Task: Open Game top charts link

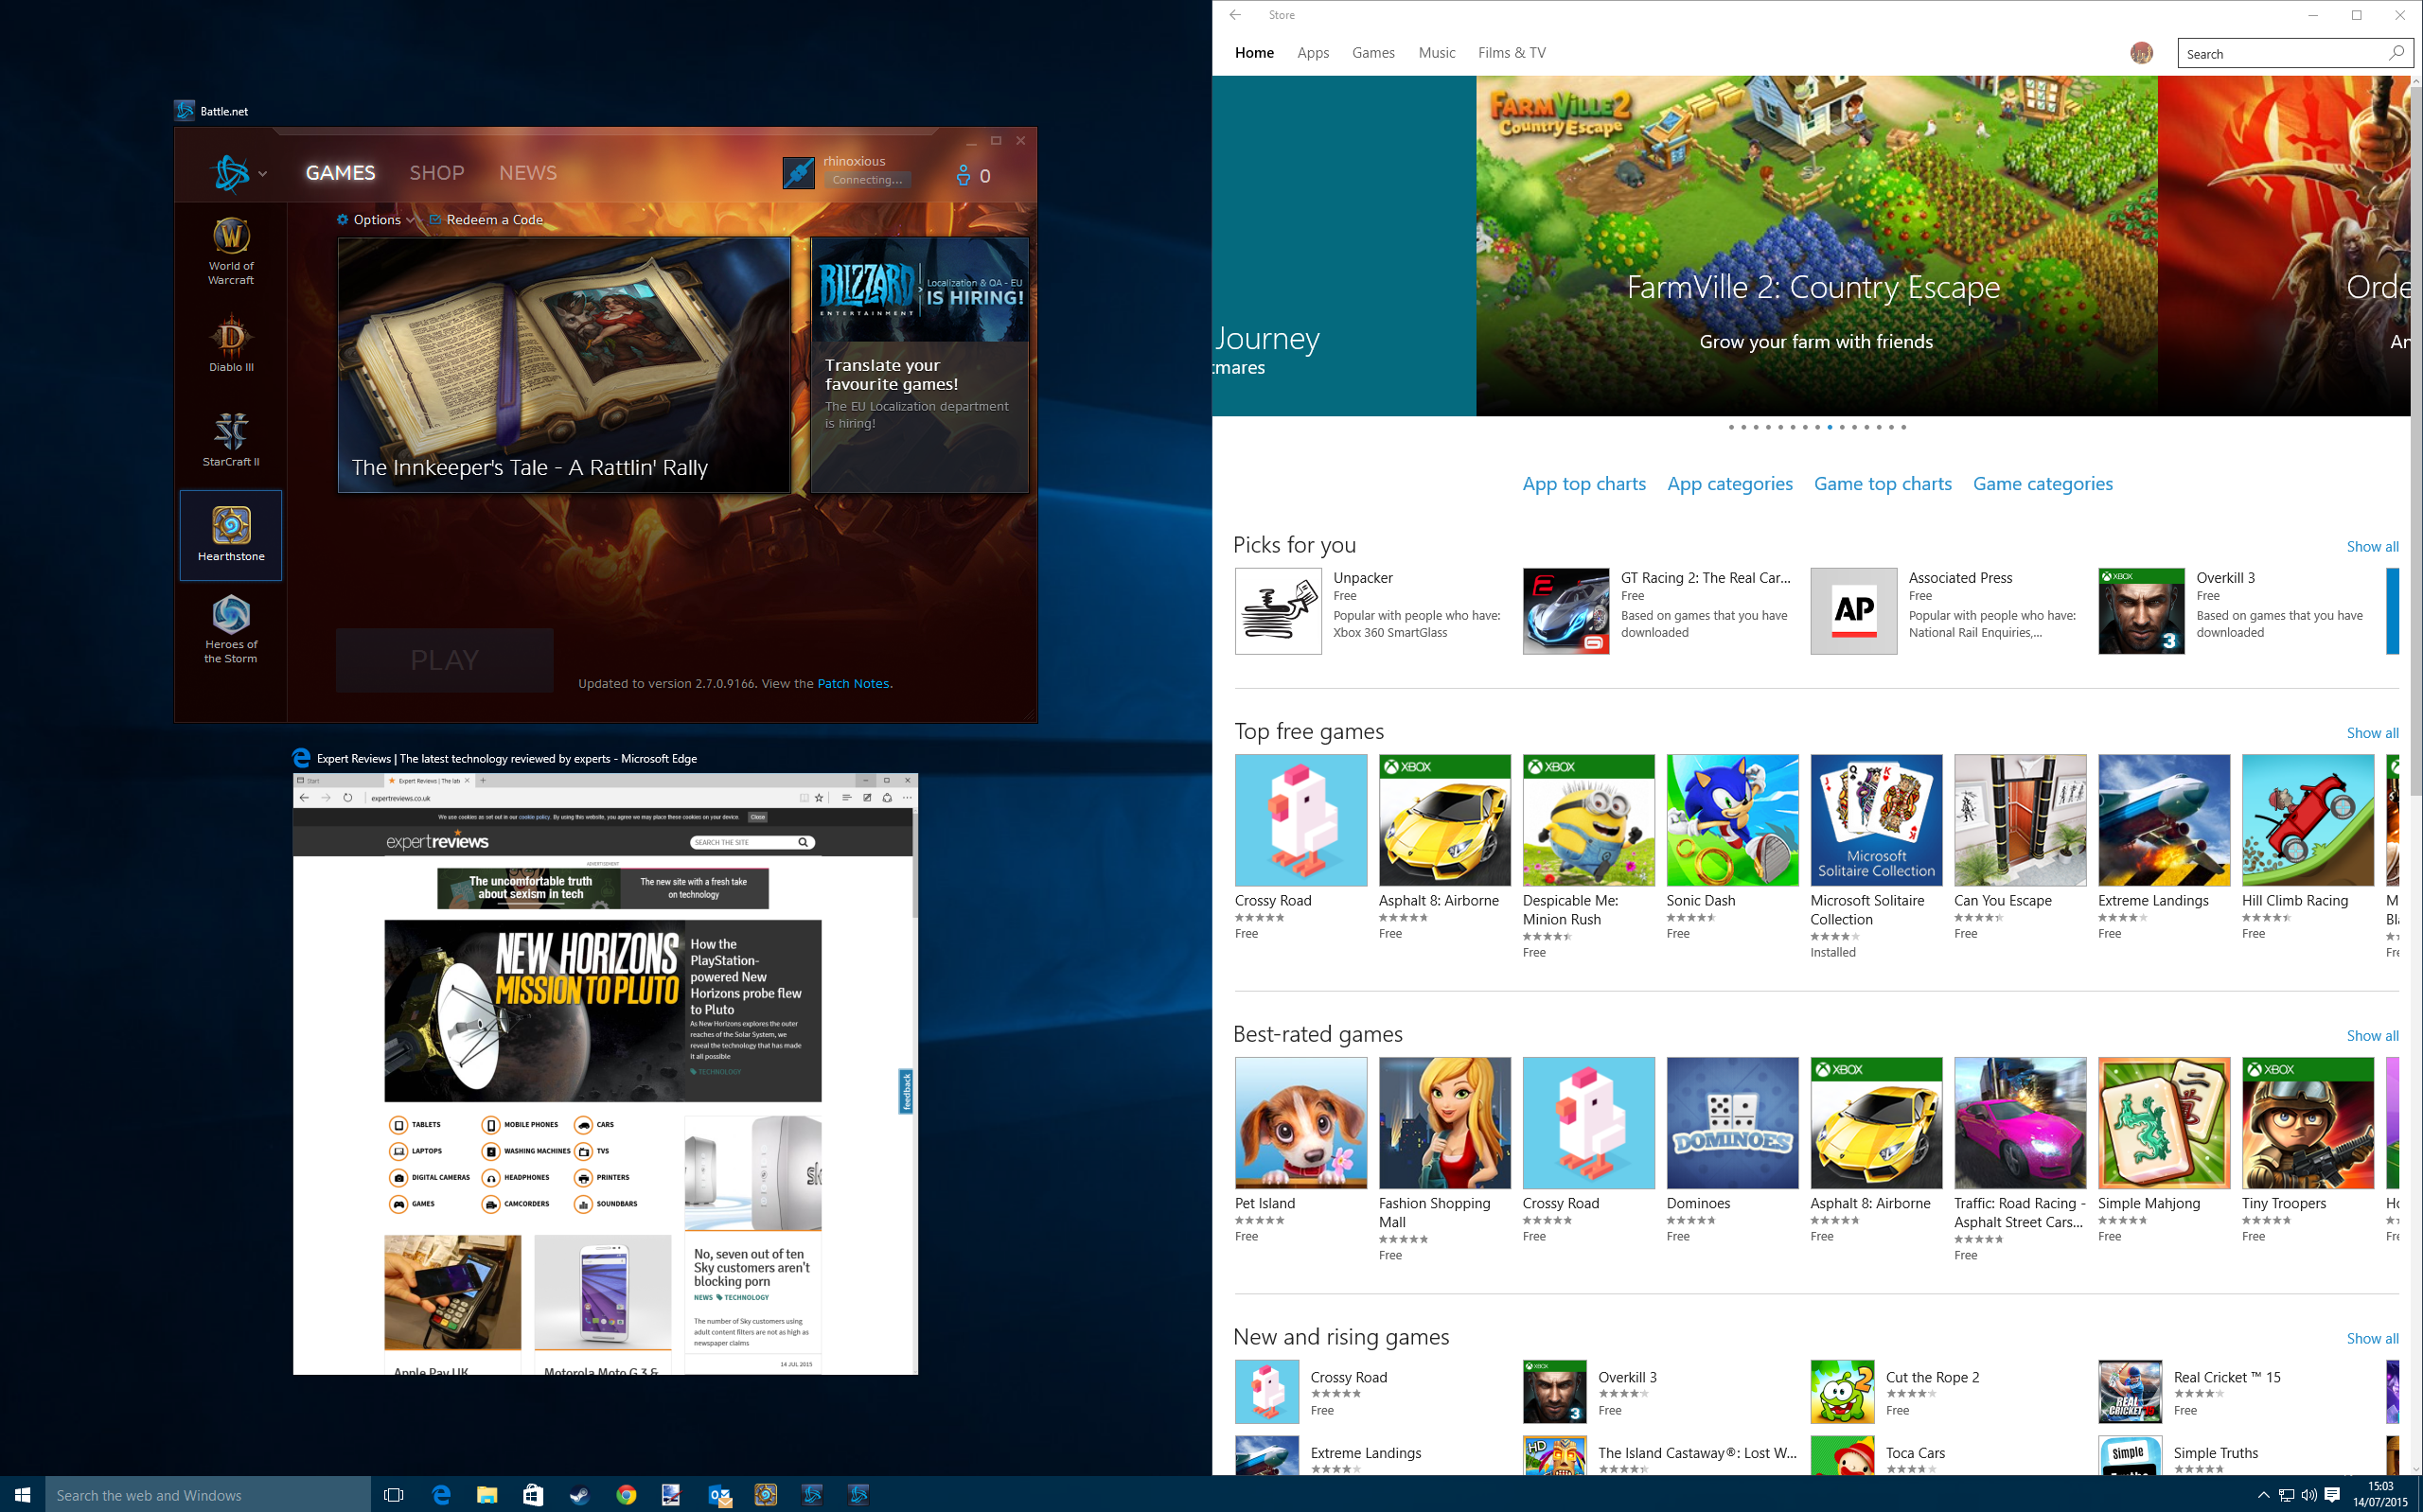Action: click(1882, 484)
